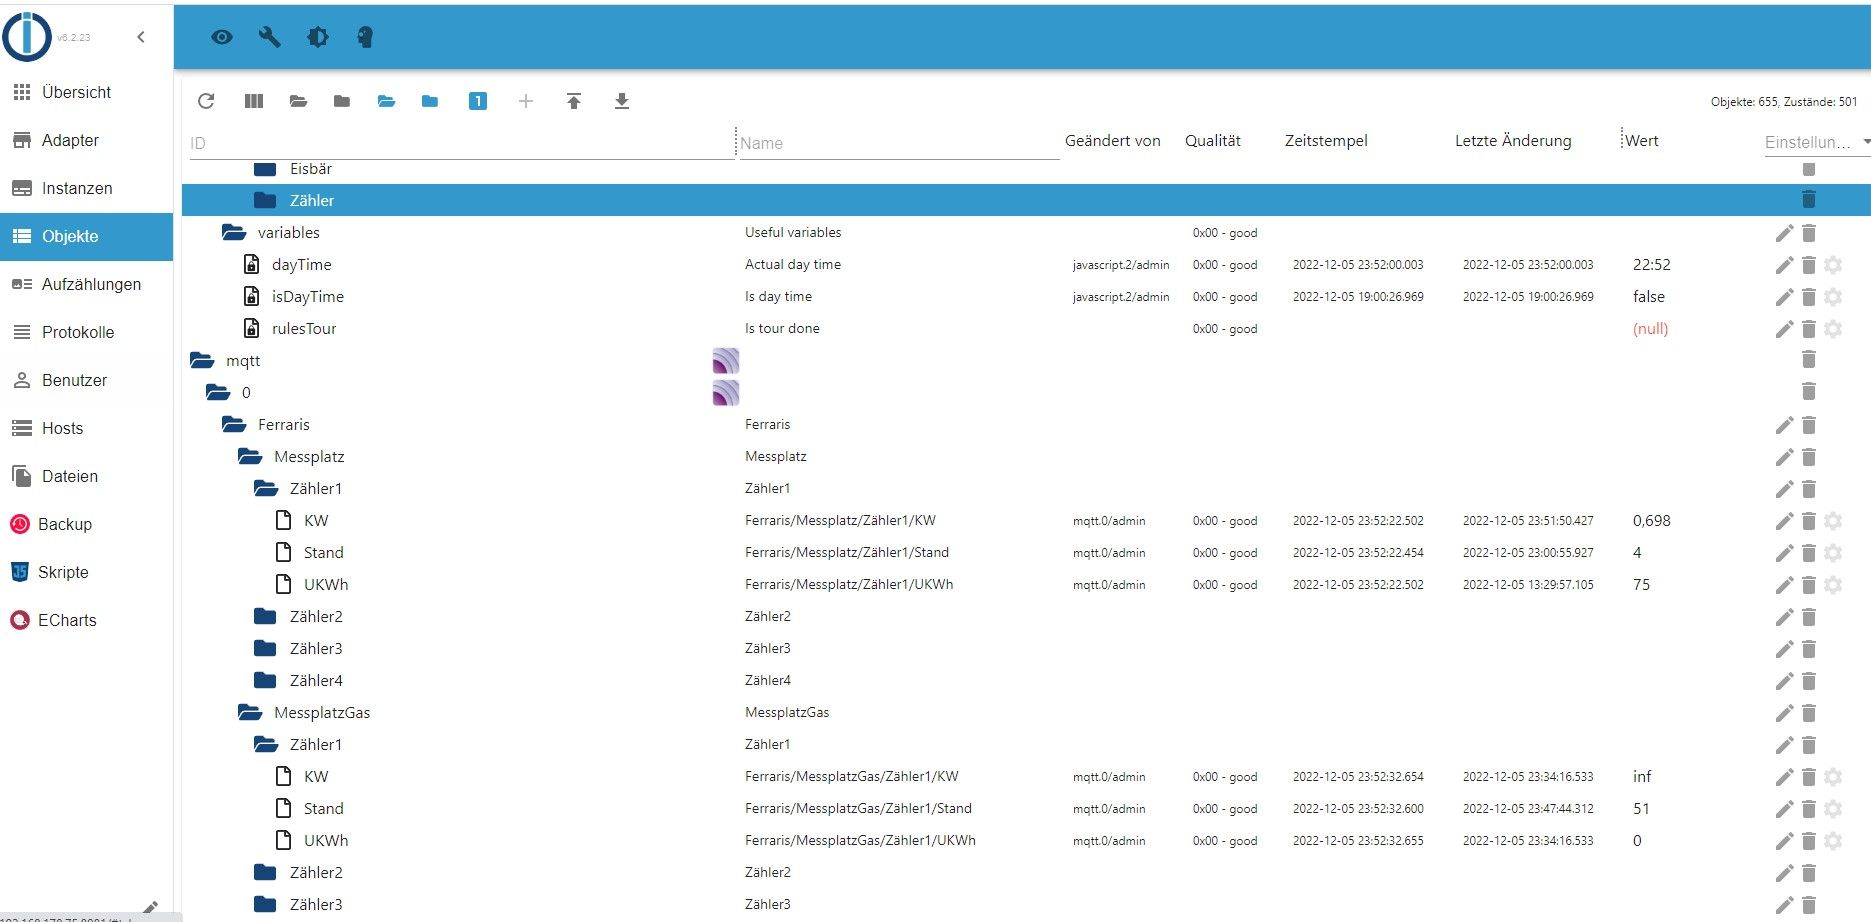Open Dateien files page

coord(86,476)
